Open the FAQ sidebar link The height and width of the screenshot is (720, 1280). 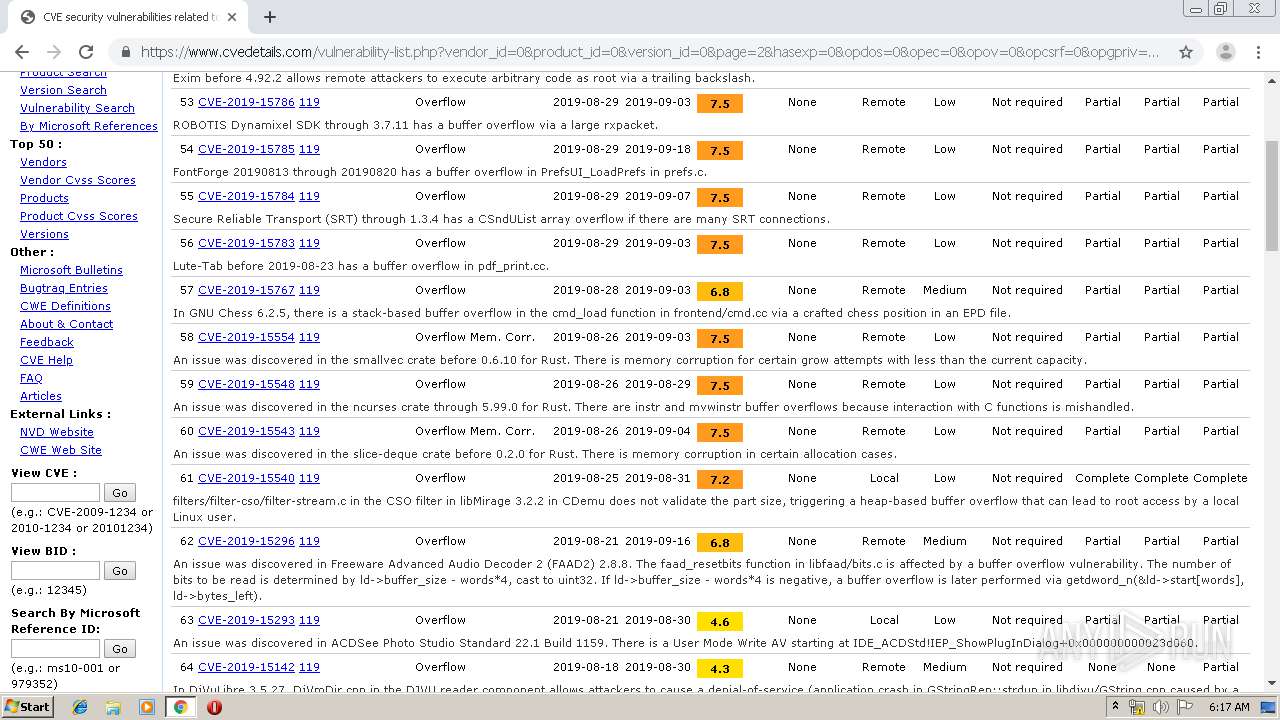[x=31, y=378]
